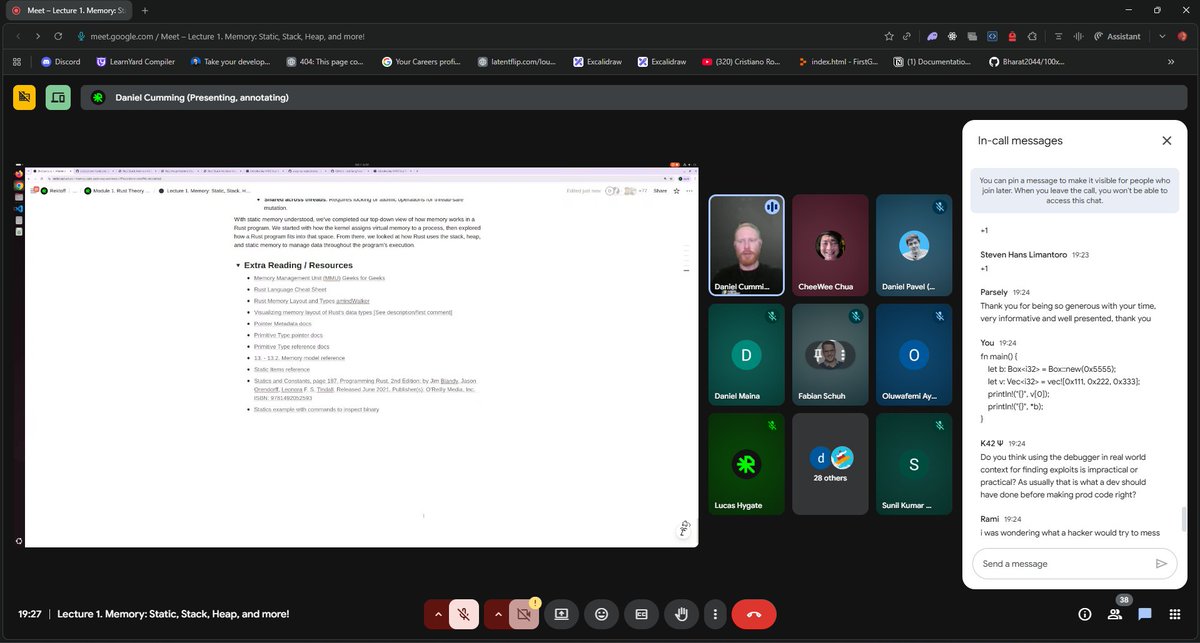
Task: Open the emoji reactions button
Action: point(601,614)
